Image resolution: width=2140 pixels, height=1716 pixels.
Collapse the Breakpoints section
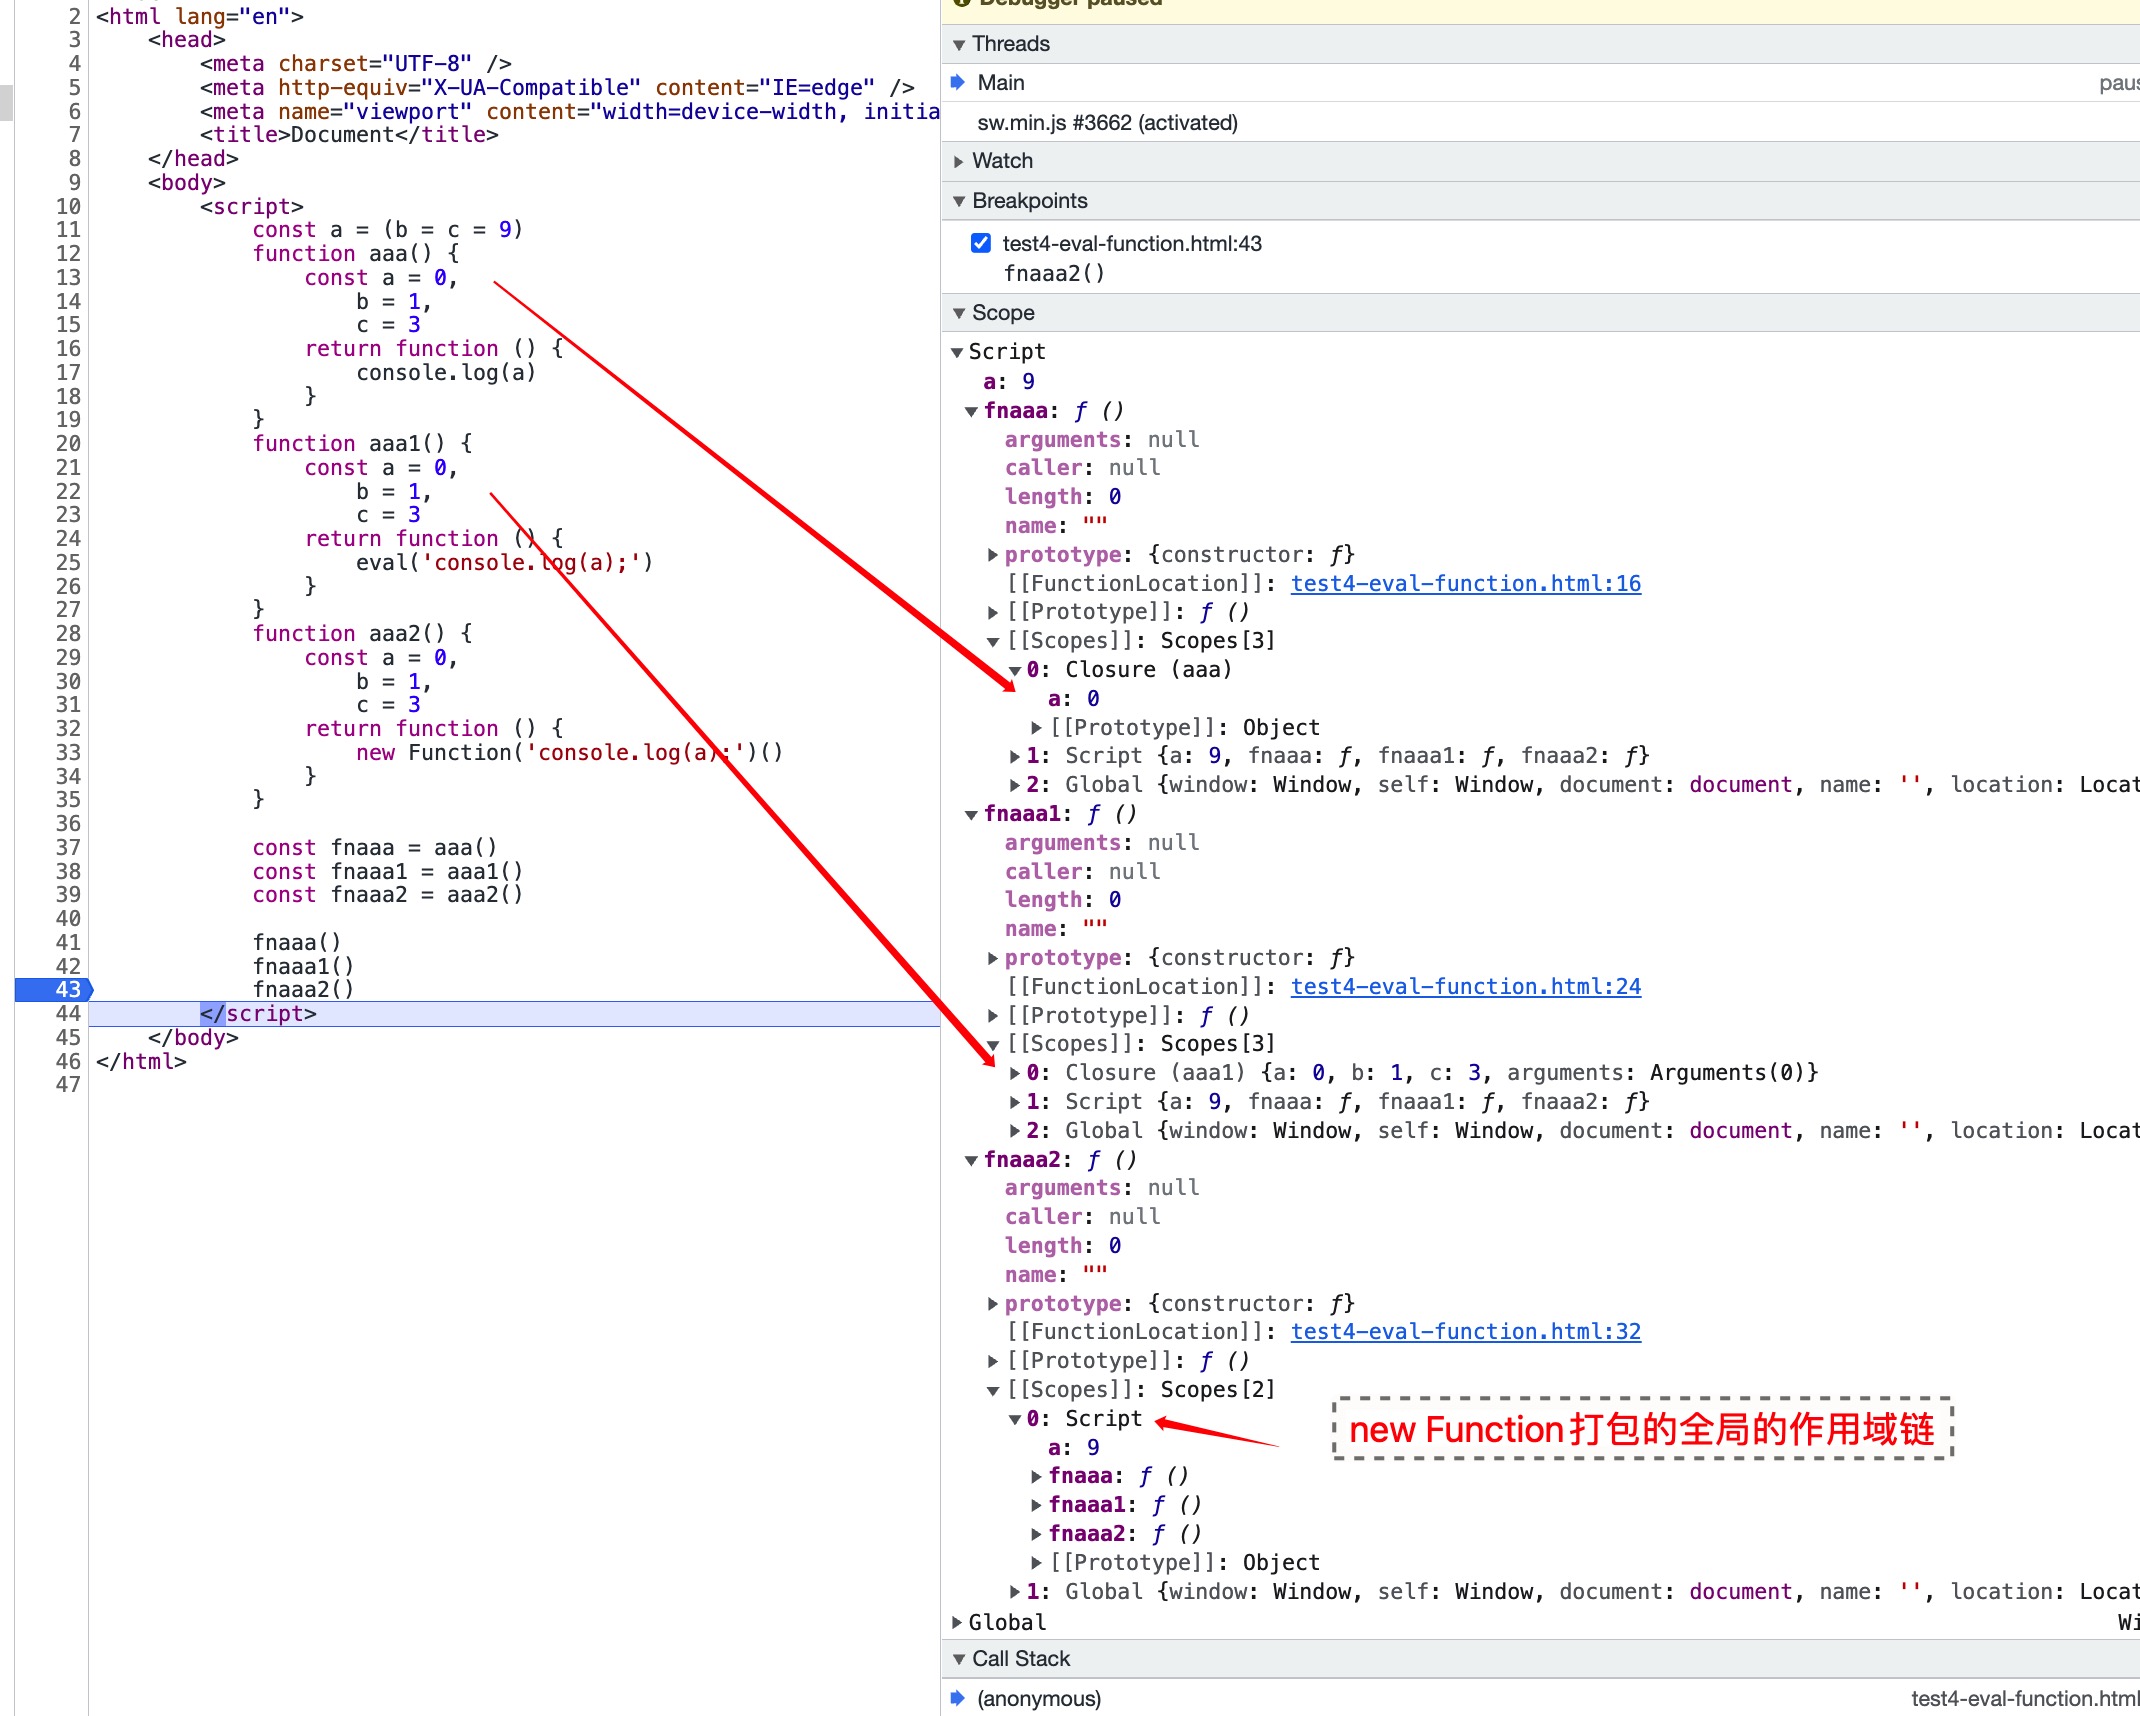959,201
